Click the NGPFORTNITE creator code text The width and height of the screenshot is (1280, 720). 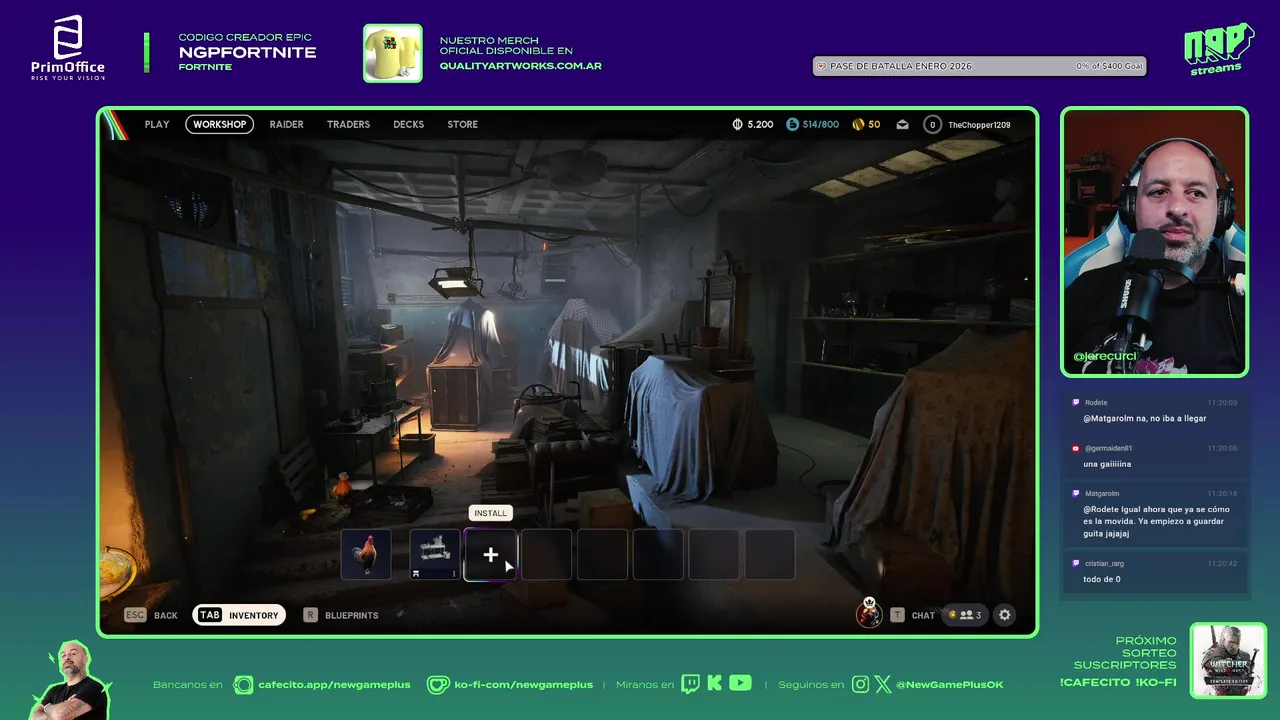tap(247, 52)
